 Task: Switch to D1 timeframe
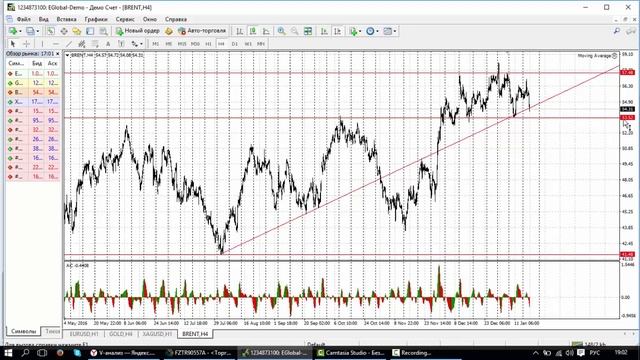pos(235,44)
